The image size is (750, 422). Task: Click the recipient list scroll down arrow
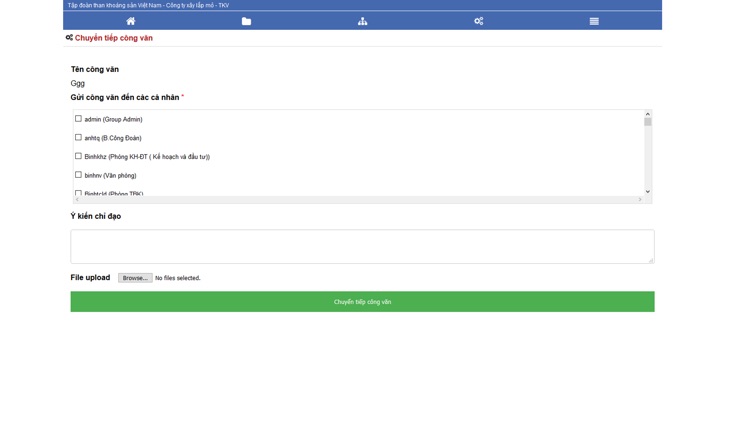tap(648, 192)
